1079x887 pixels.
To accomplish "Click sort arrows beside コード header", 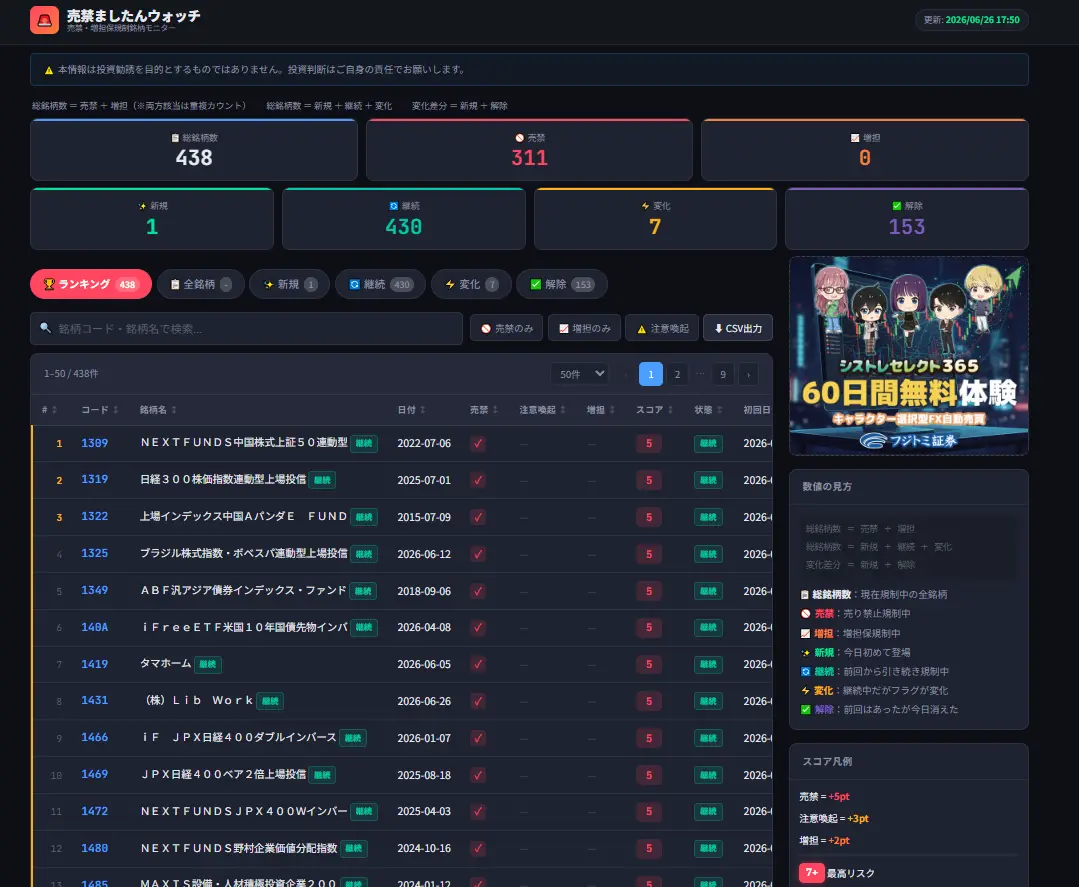I will pyautogui.click(x=116, y=410).
